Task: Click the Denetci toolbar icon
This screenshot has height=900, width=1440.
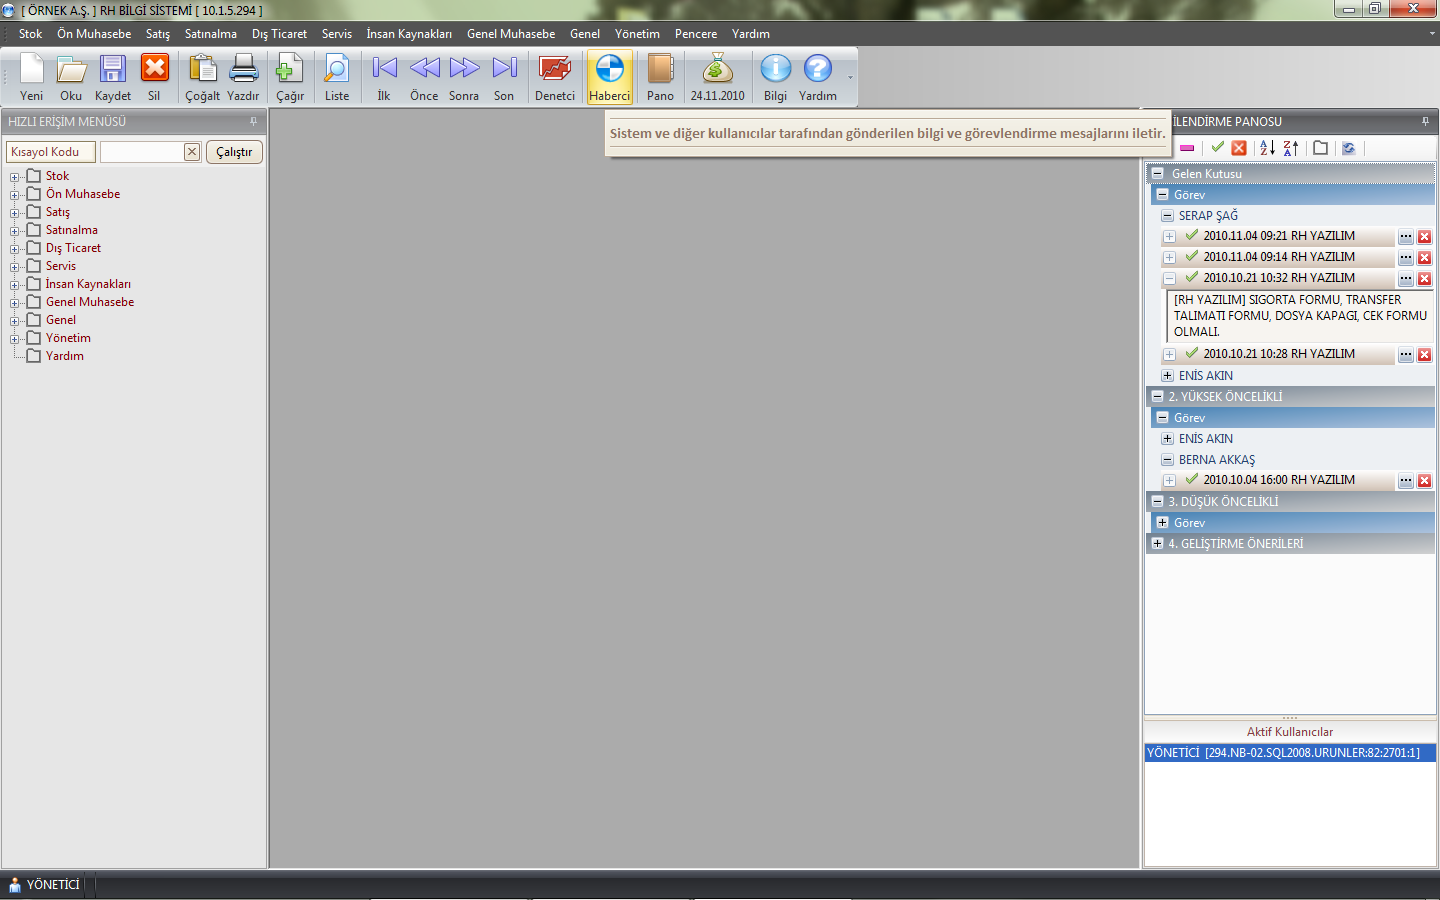Action: [554, 77]
